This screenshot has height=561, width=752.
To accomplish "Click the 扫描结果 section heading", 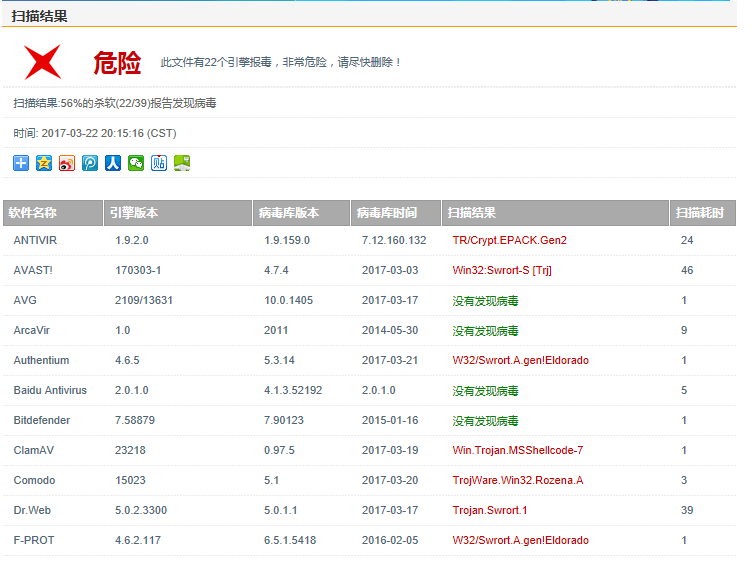I will click(39, 16).
